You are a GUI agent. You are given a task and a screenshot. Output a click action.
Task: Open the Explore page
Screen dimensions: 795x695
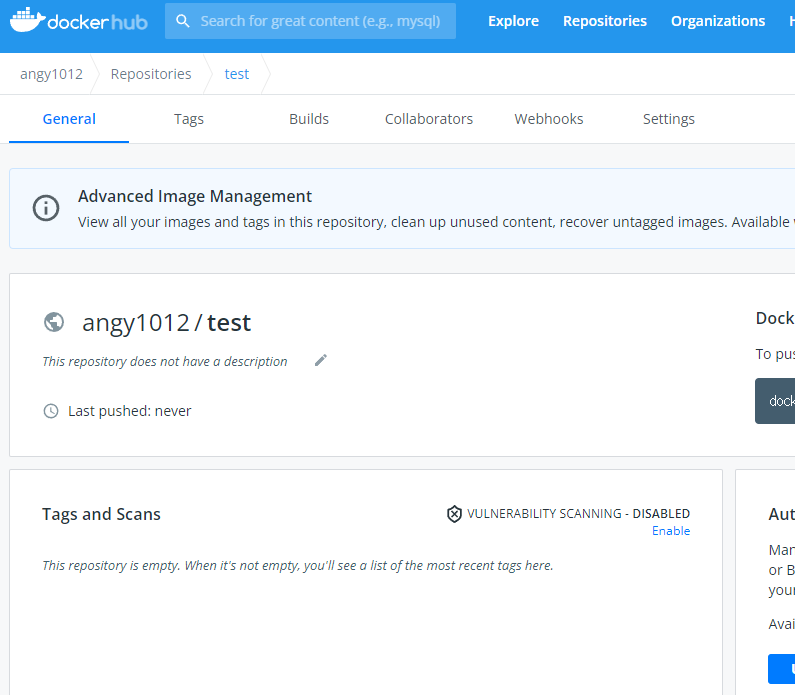tap(513, 21)
